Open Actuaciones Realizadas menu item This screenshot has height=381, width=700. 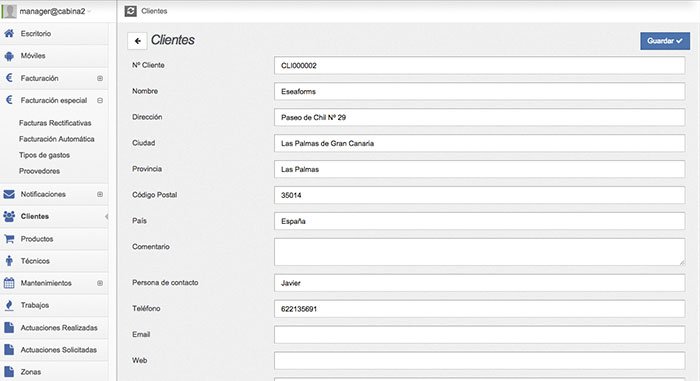[54, 327]
